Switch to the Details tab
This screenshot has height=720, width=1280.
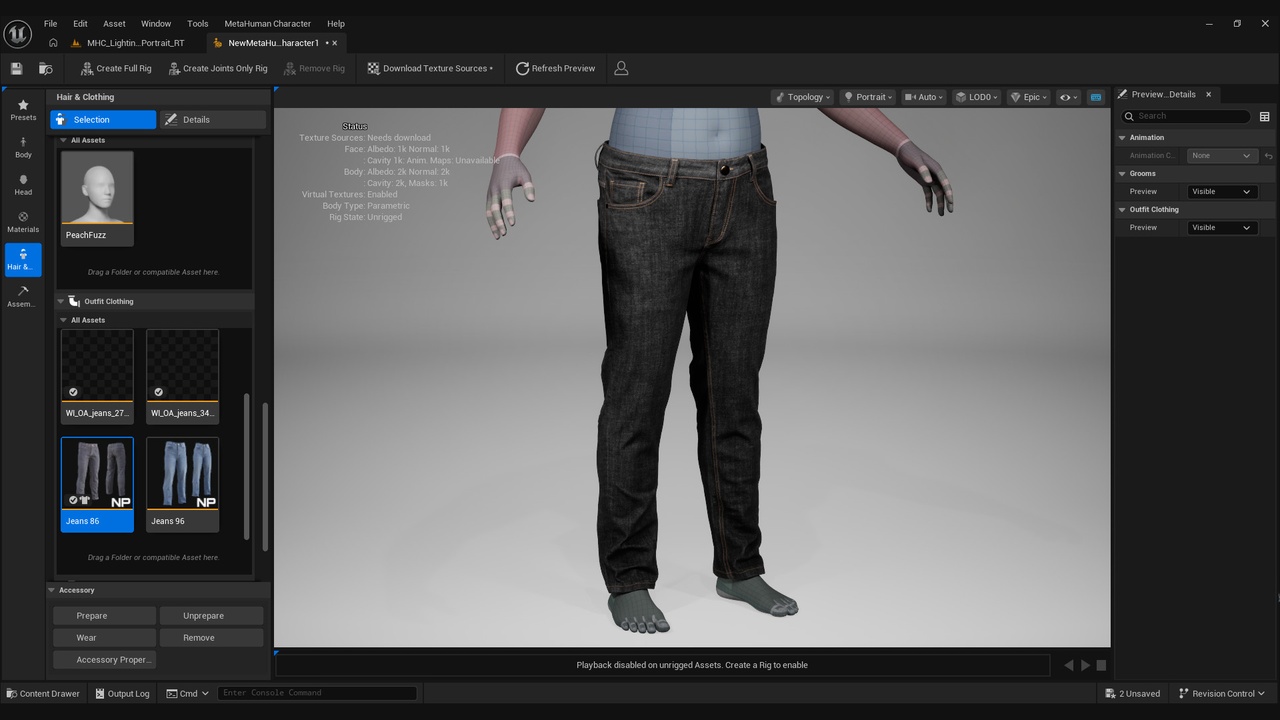coord(213,120)
